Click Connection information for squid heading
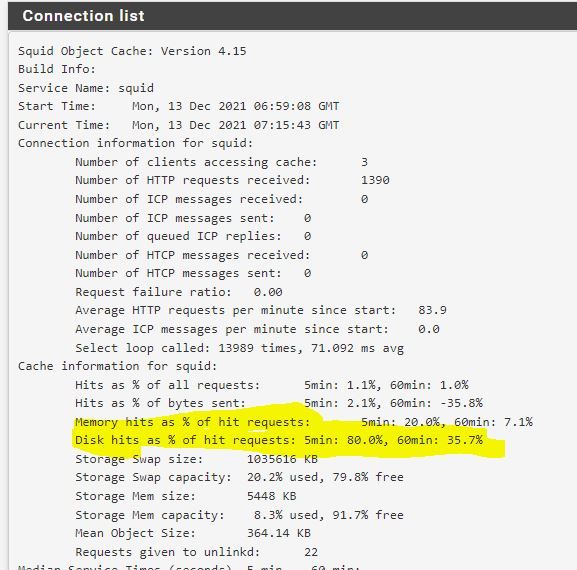The image size is (577, 570). 135,143
